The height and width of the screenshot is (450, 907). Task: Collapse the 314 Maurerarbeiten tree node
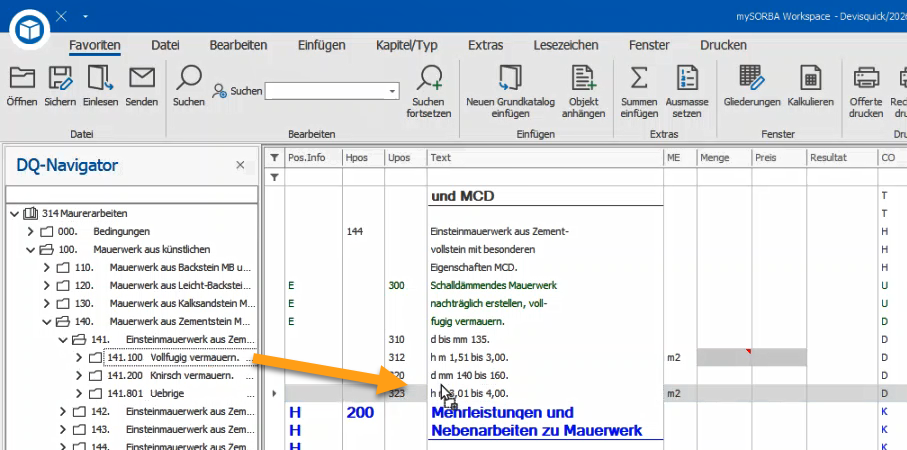click(14, 213)
